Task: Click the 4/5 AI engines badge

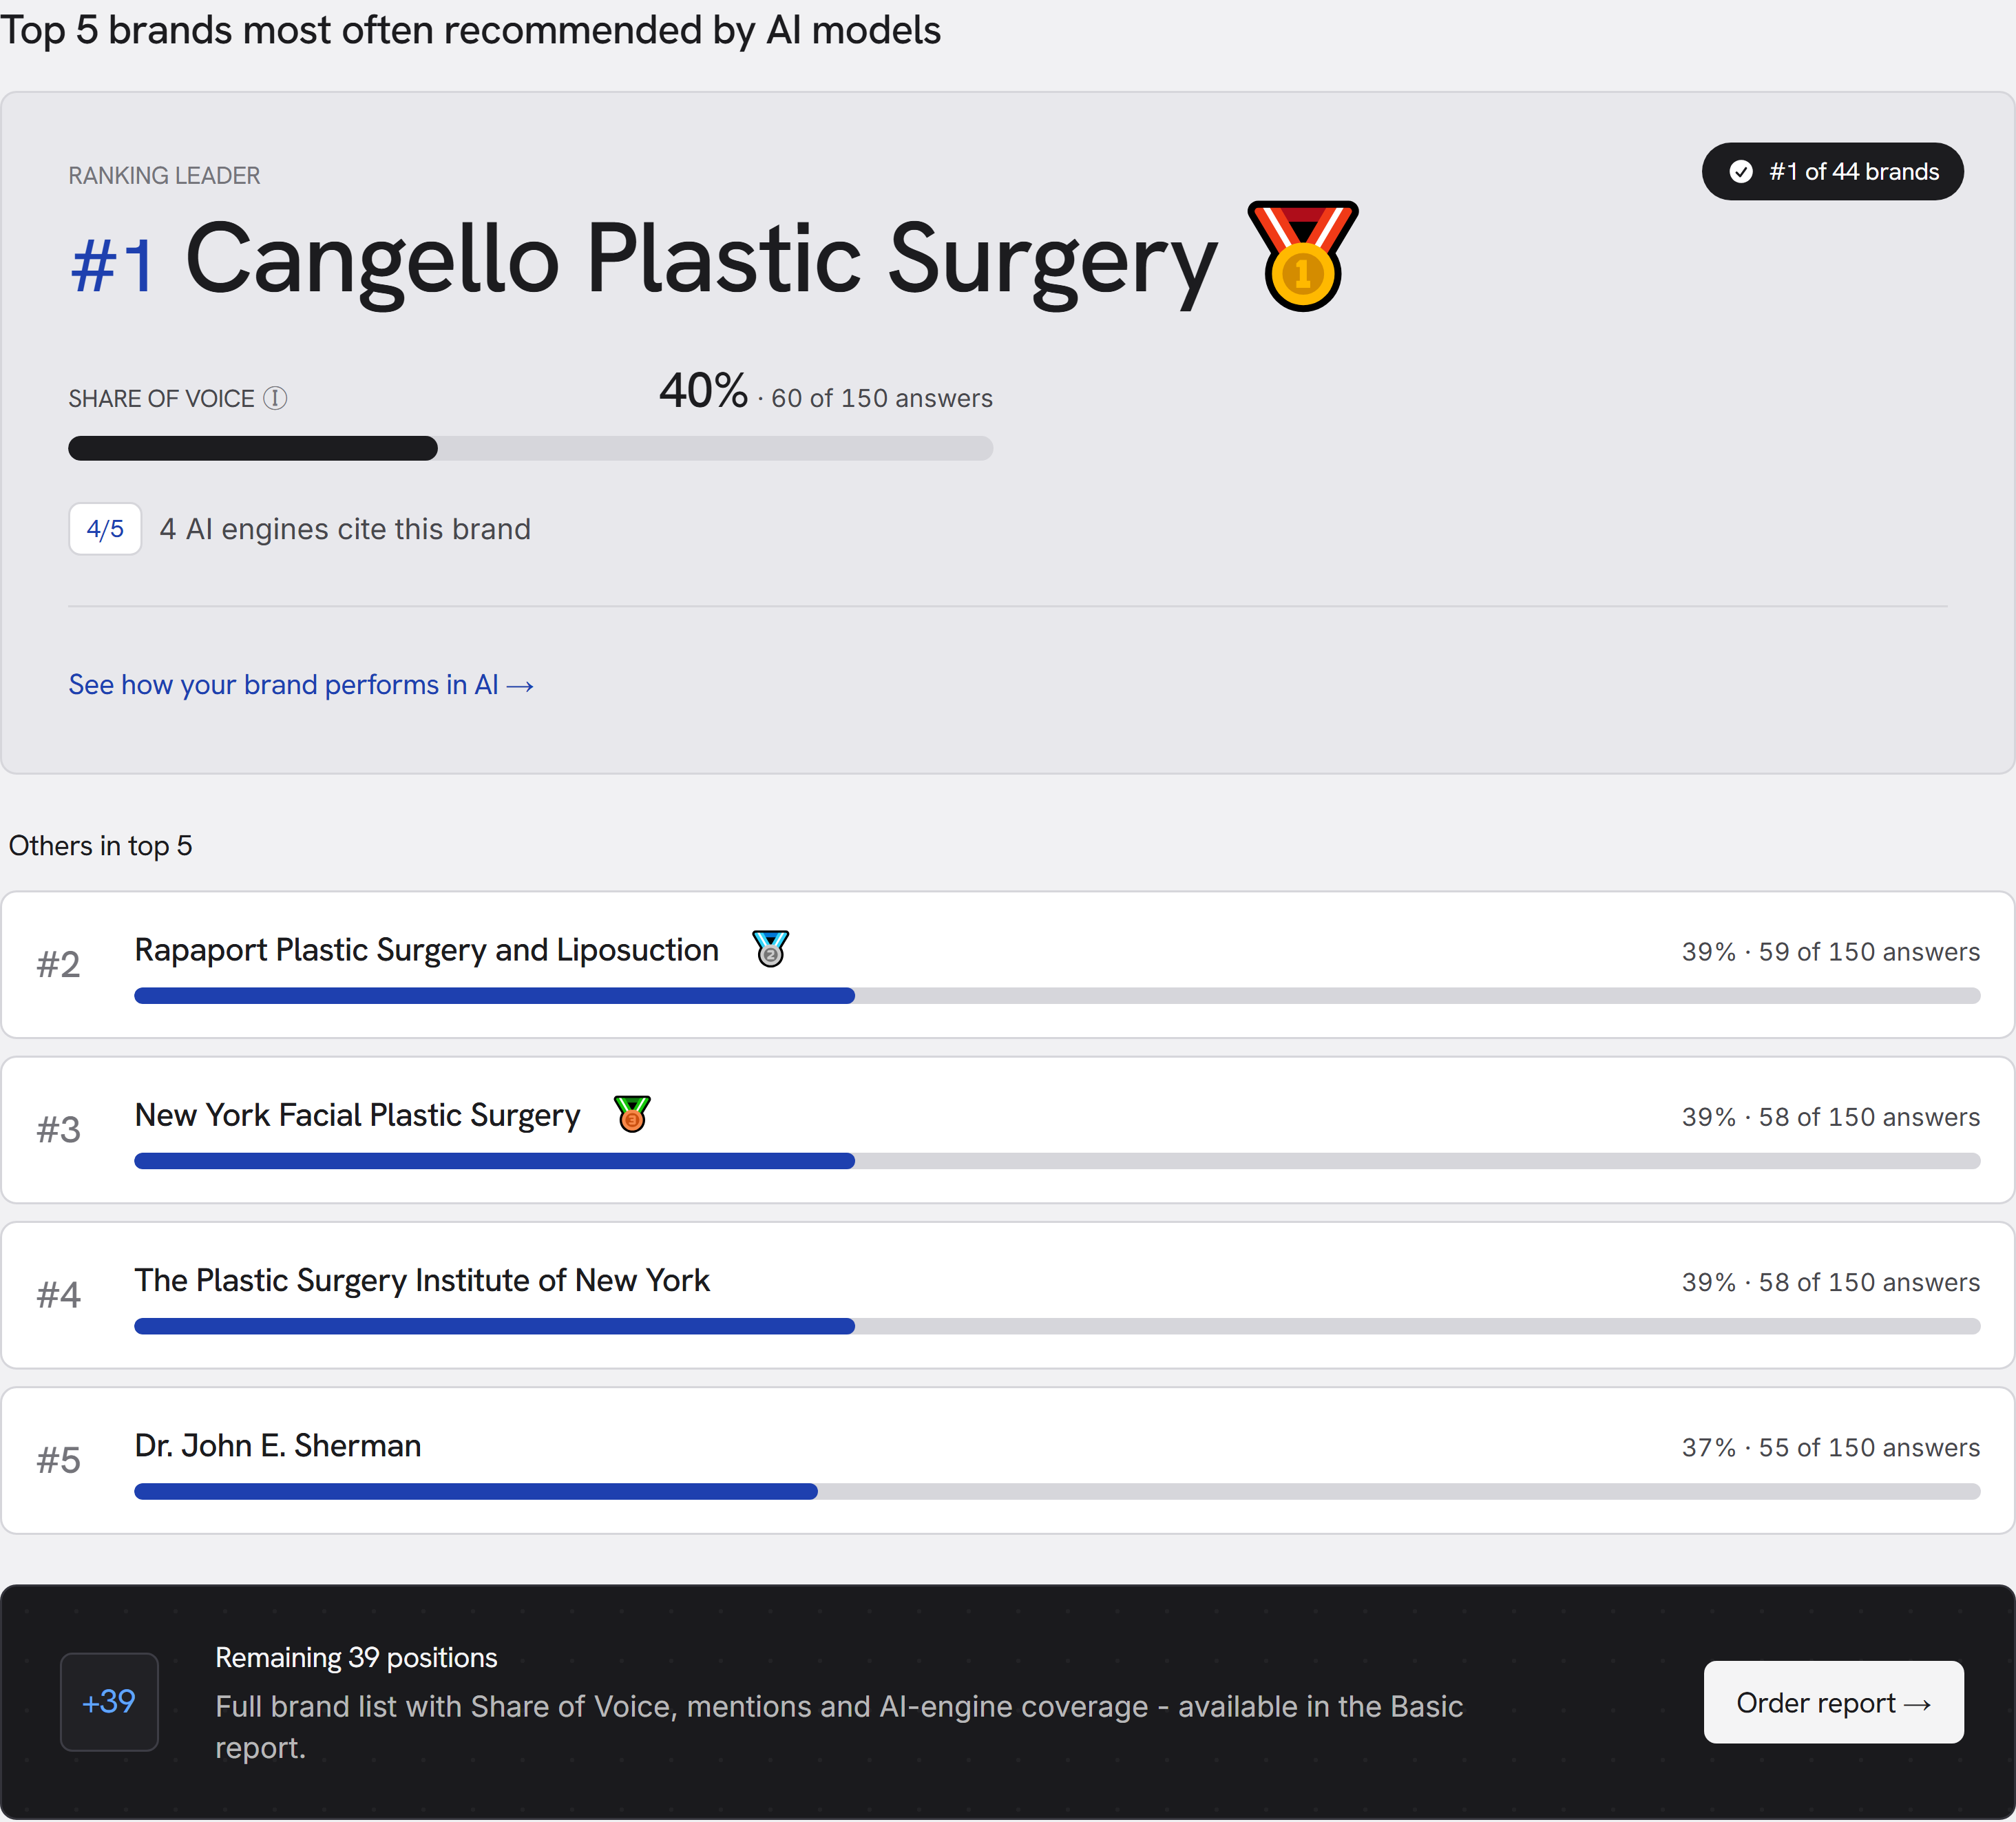Action: 105,528
